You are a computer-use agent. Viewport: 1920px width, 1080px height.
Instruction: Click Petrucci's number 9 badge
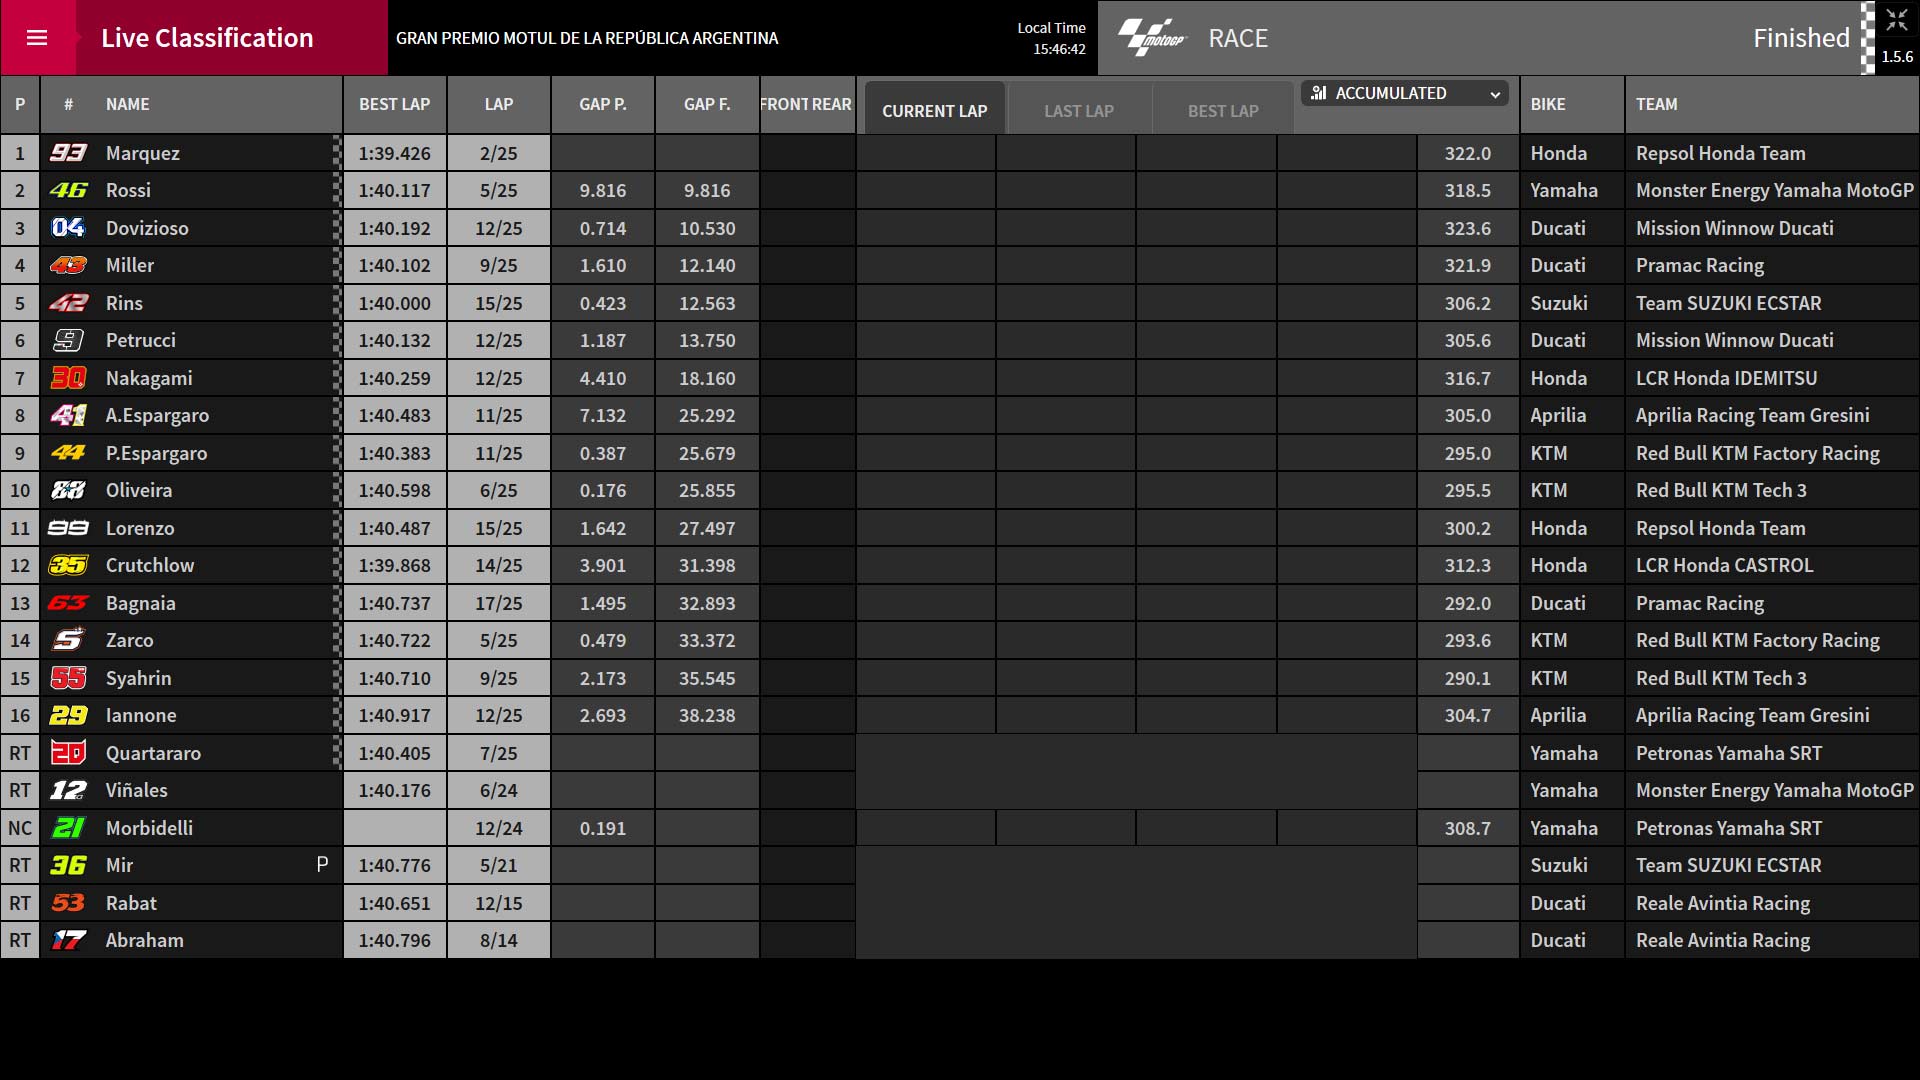68,340
